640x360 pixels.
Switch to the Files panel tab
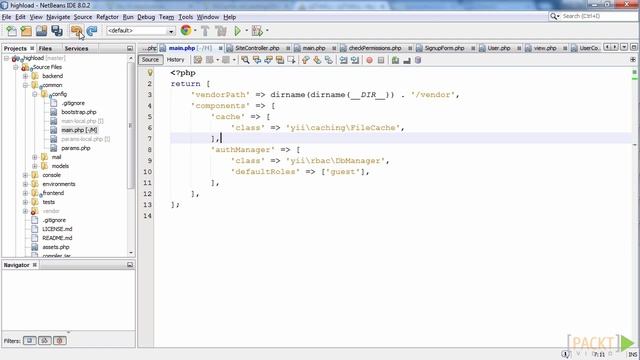(x=45, y=49)
